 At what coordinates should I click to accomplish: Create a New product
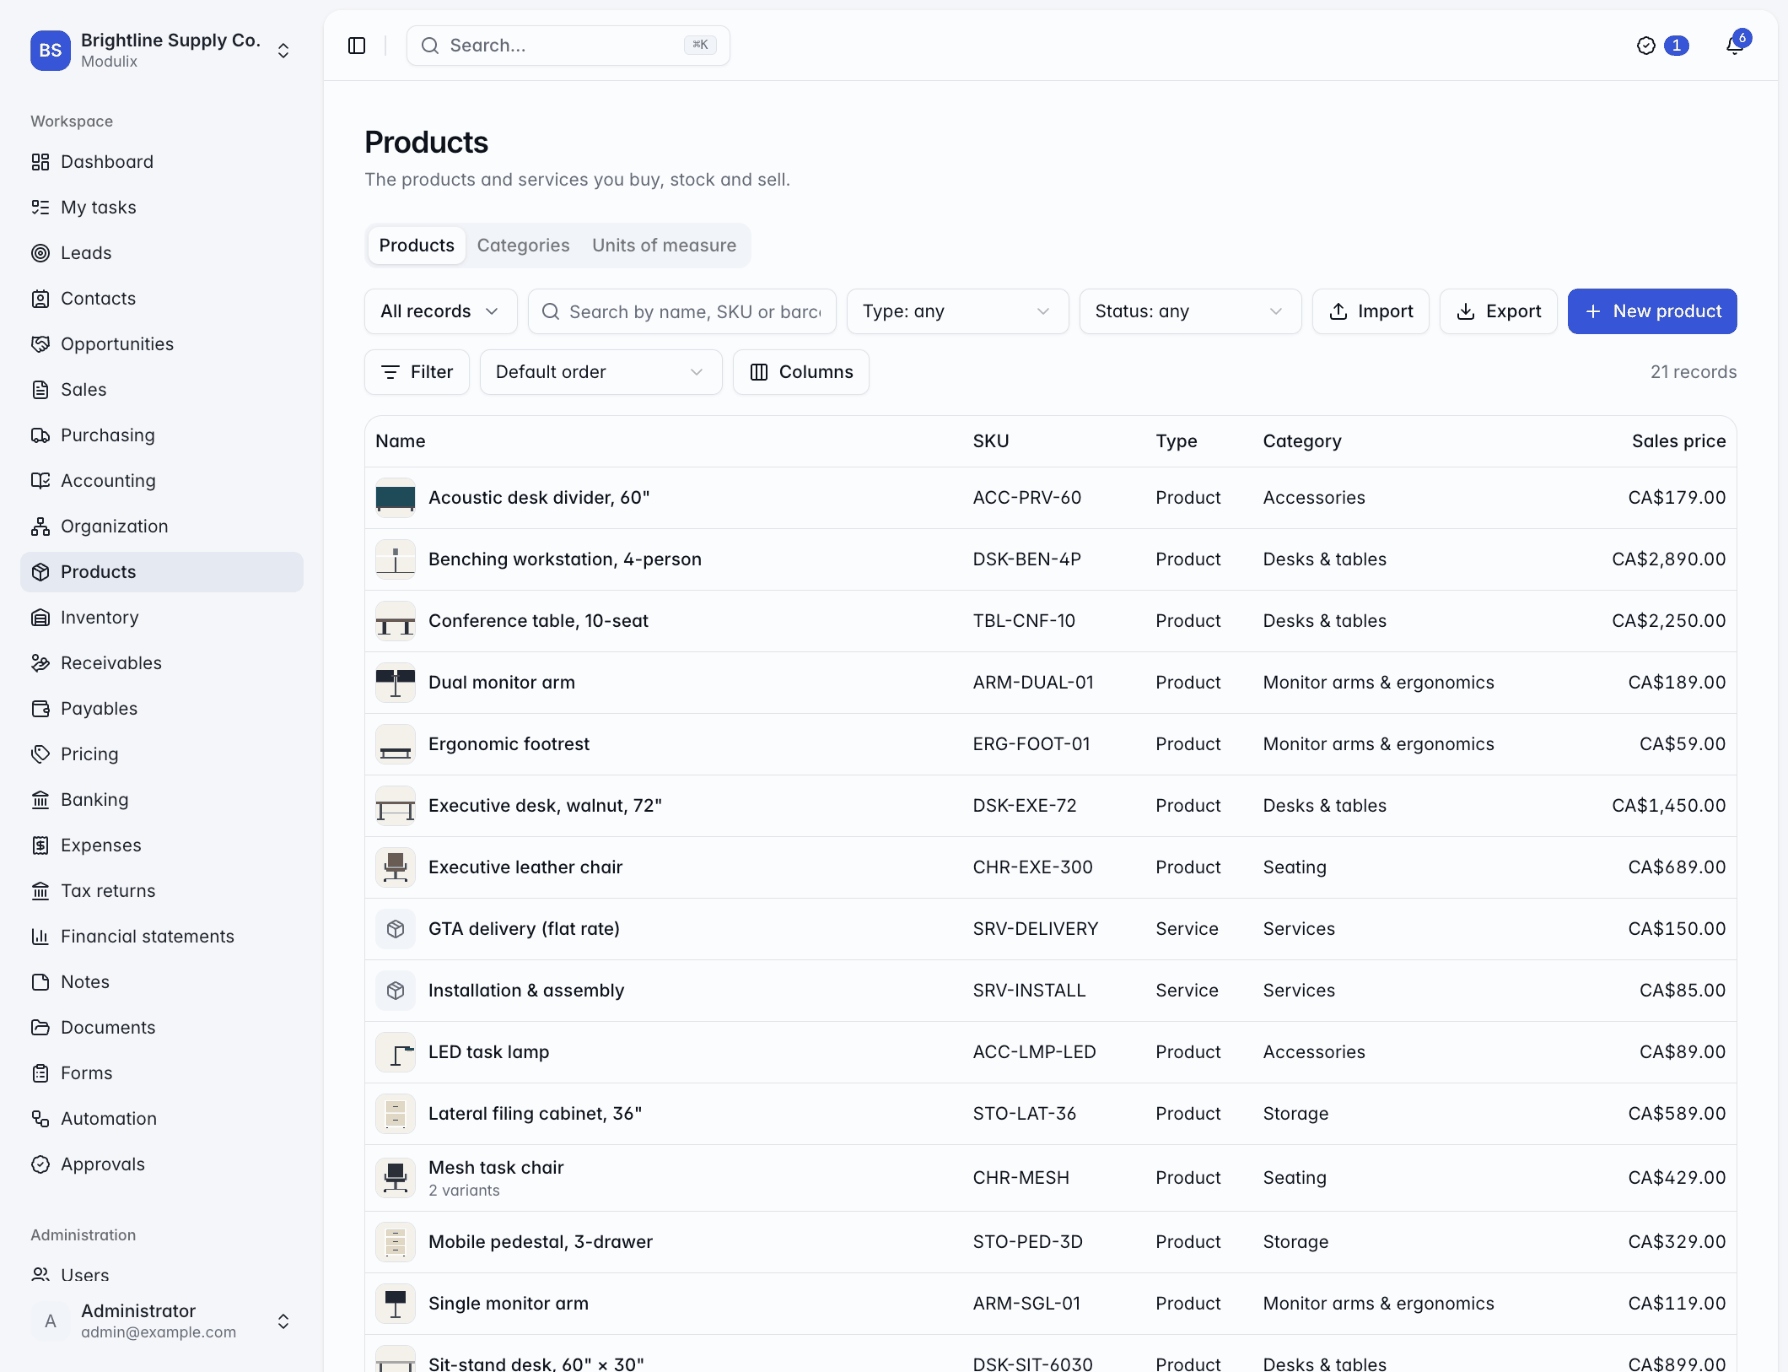[1652, 311]
